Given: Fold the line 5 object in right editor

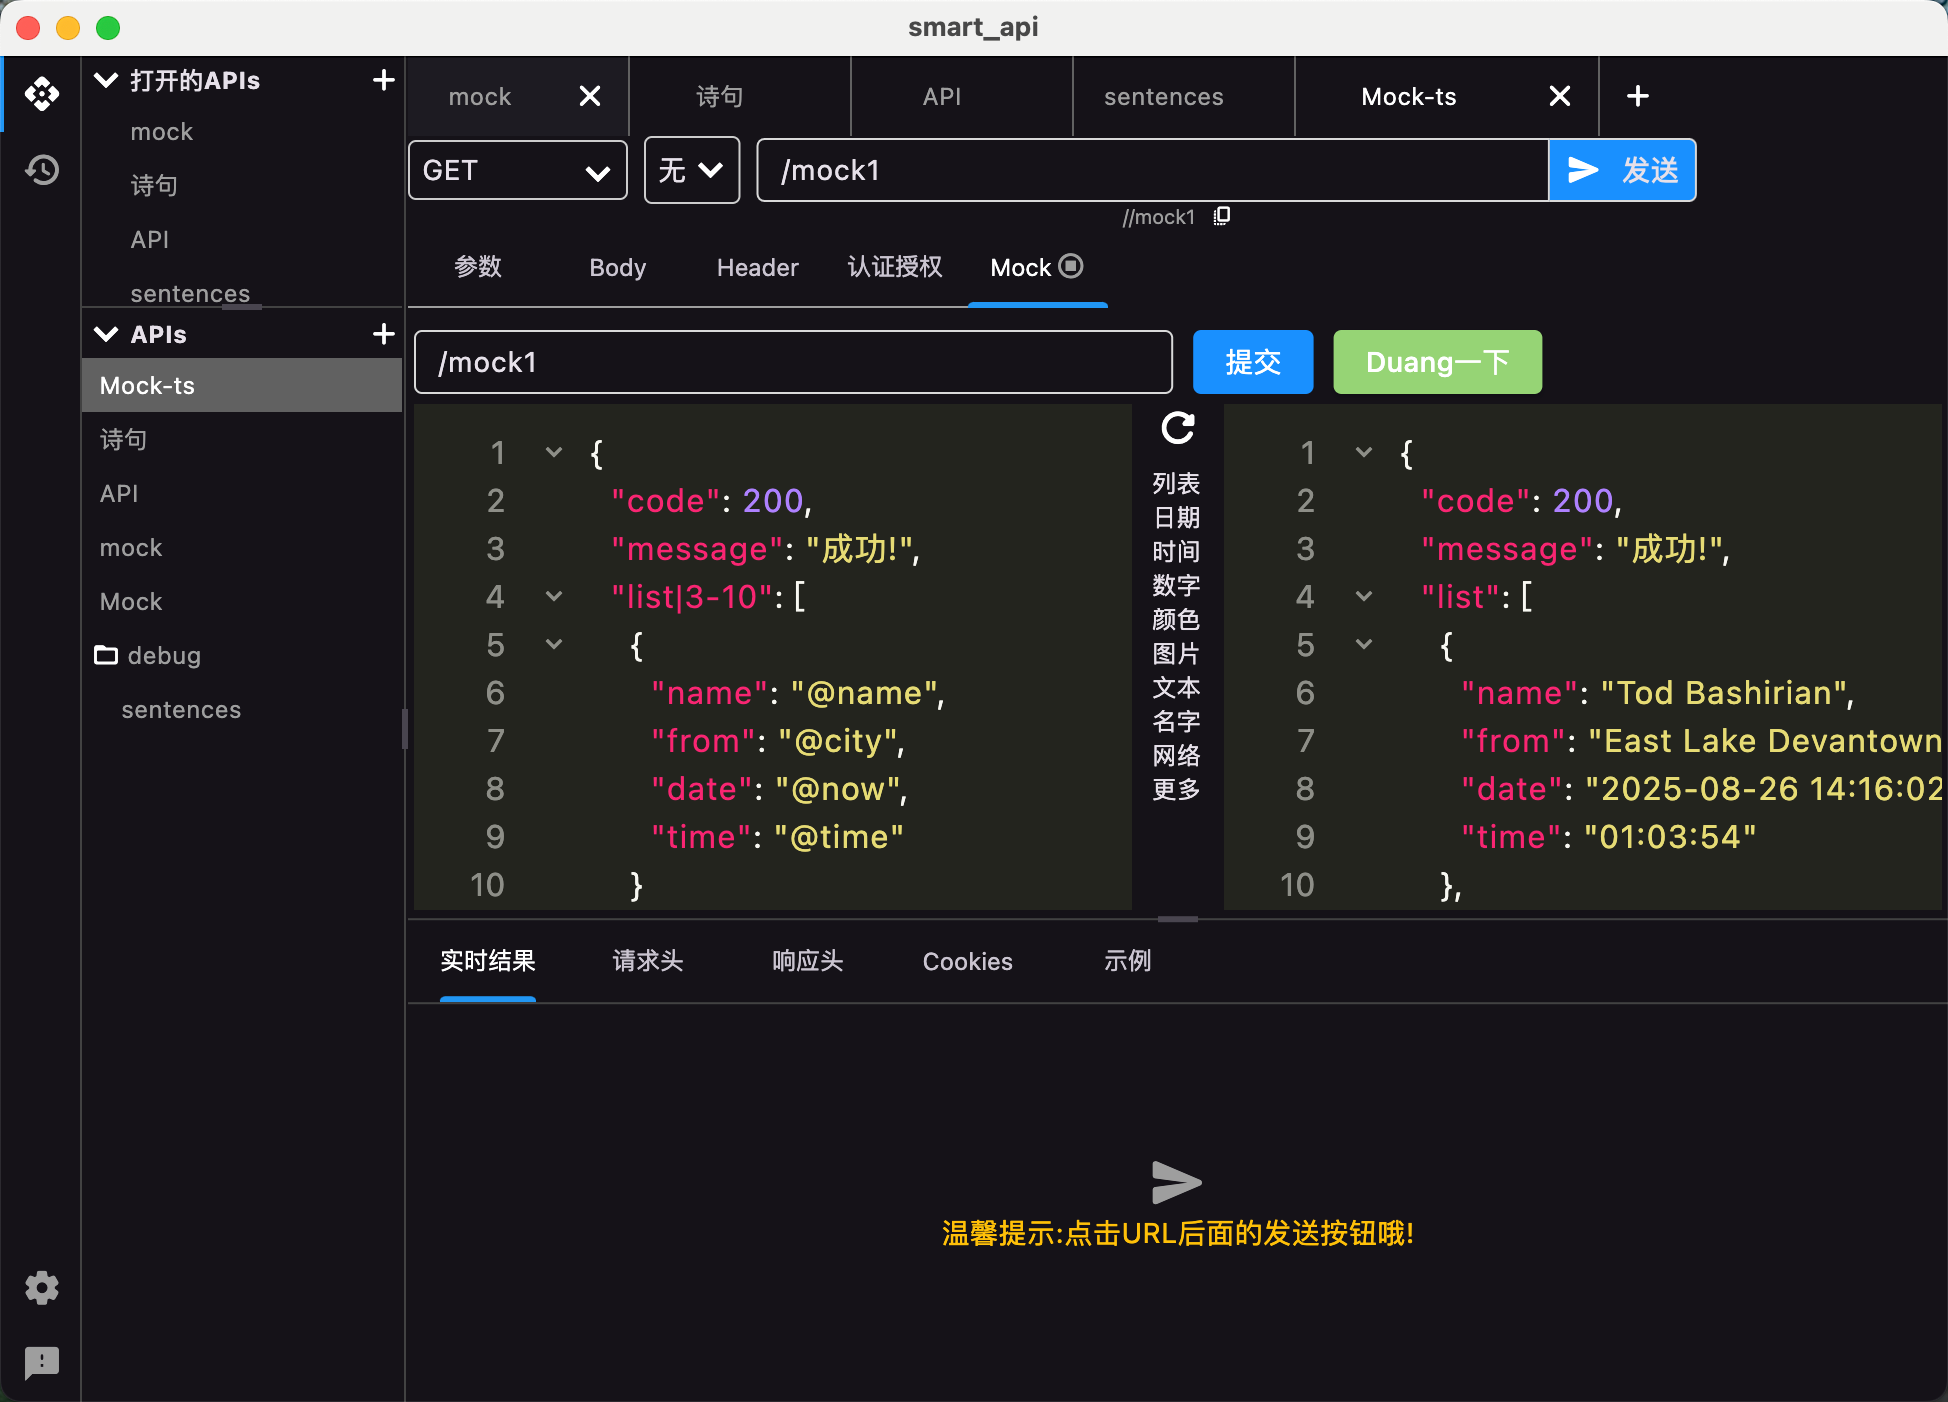Looking at the screenshot, I should 1363,645.
